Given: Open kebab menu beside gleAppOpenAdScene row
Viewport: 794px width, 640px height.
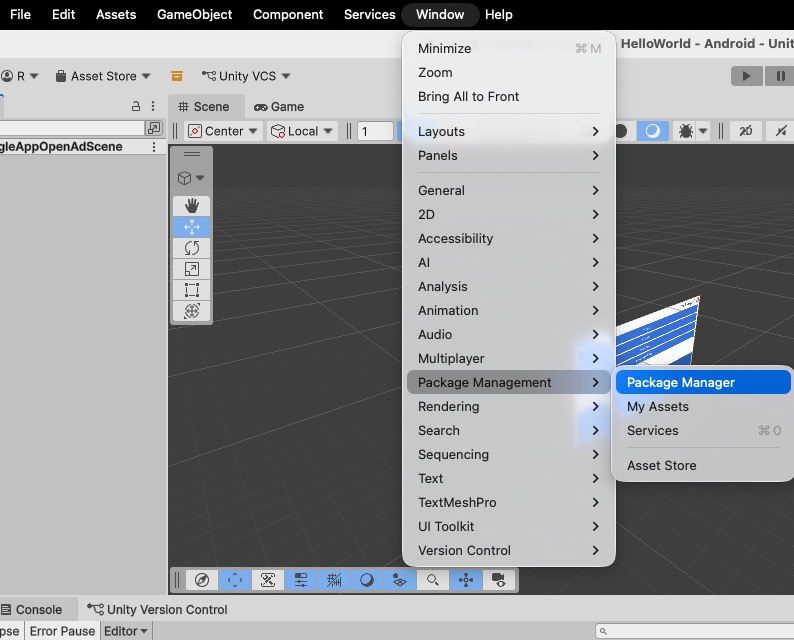Looking at the screenshot, I should tap(153, 147).
